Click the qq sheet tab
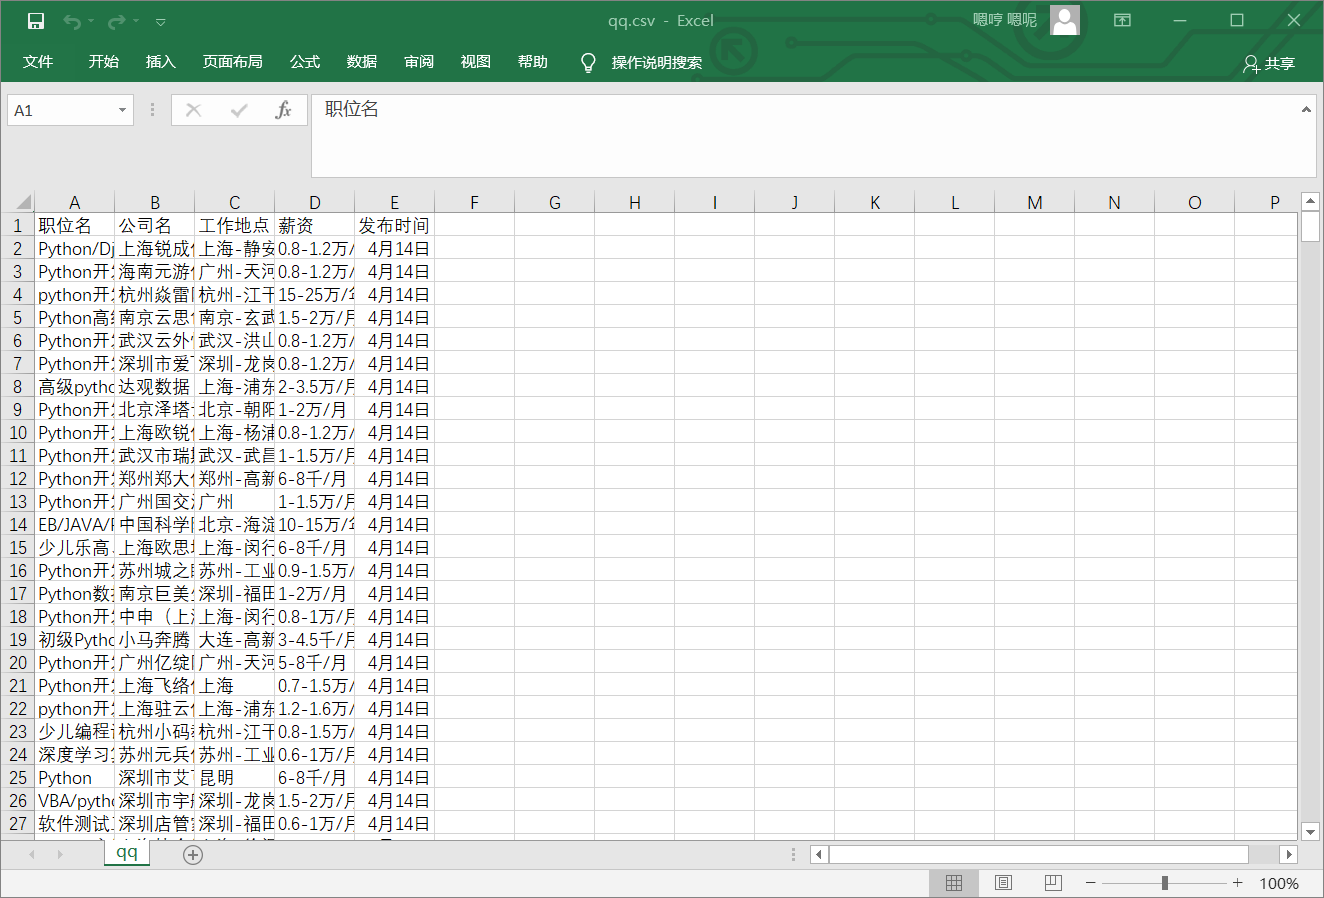 point(127,853)
